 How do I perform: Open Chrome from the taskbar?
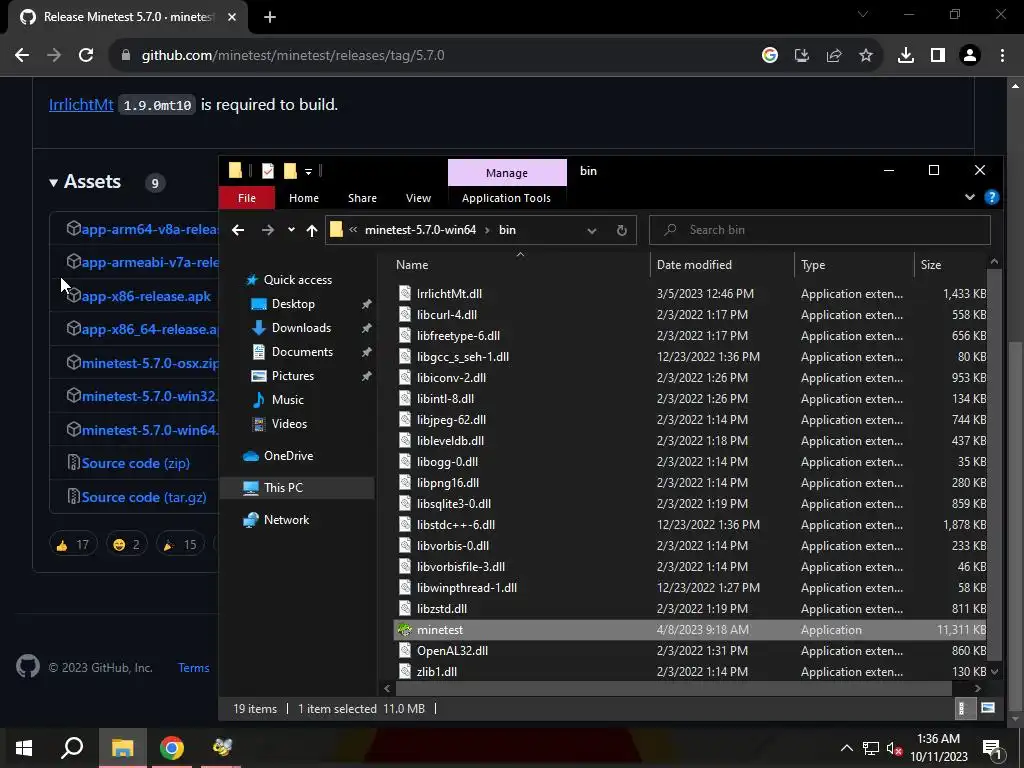[172, 748]
